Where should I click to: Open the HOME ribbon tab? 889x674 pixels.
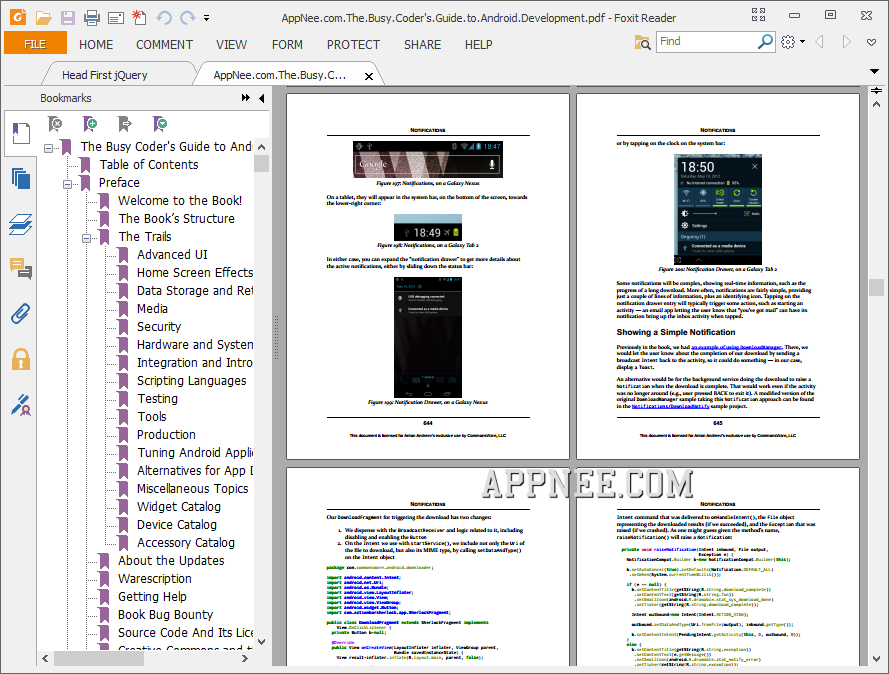pos(96,44)
